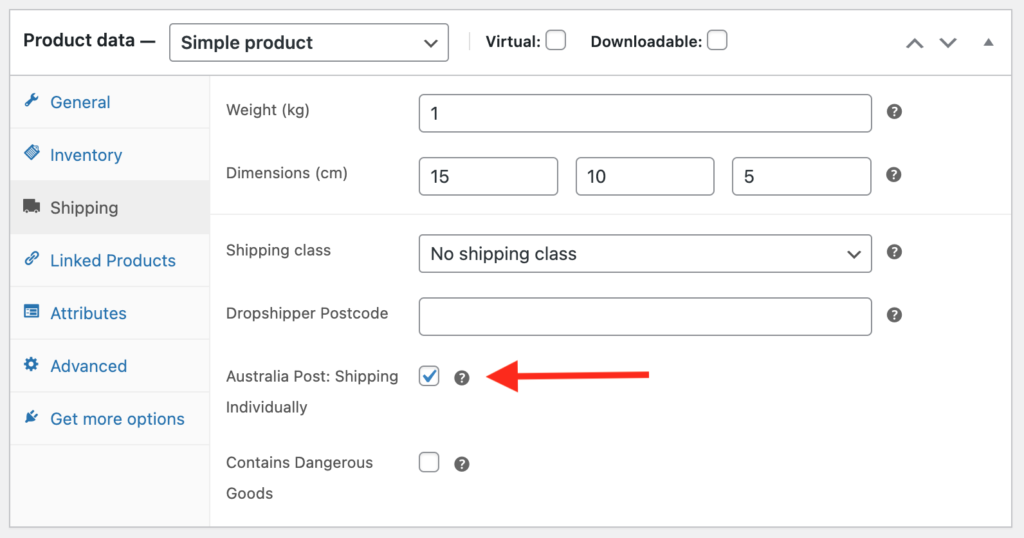1024x538 pixels.
Task: Switch to the Inventory tab
Action: 86,155
